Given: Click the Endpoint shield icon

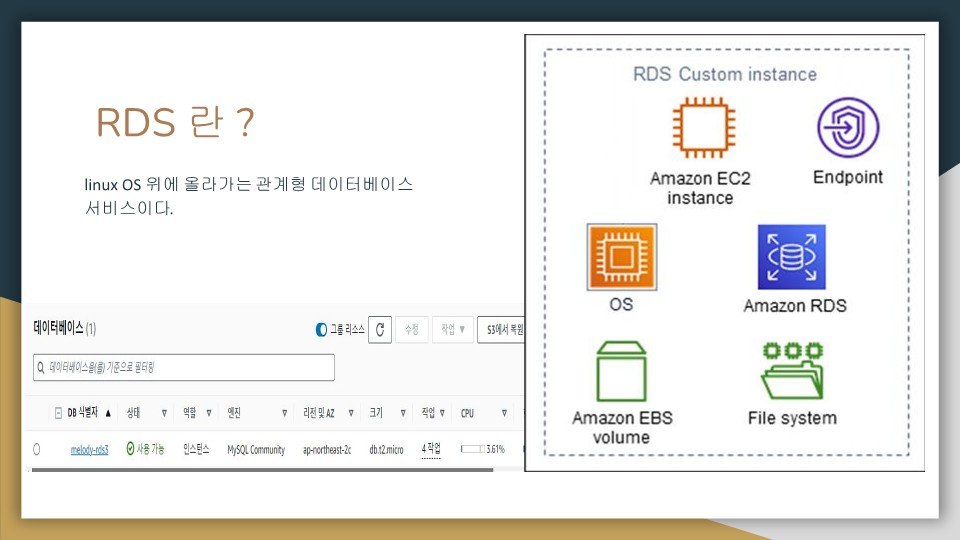Looking at the screenshot, I should (x=848, y=127).
